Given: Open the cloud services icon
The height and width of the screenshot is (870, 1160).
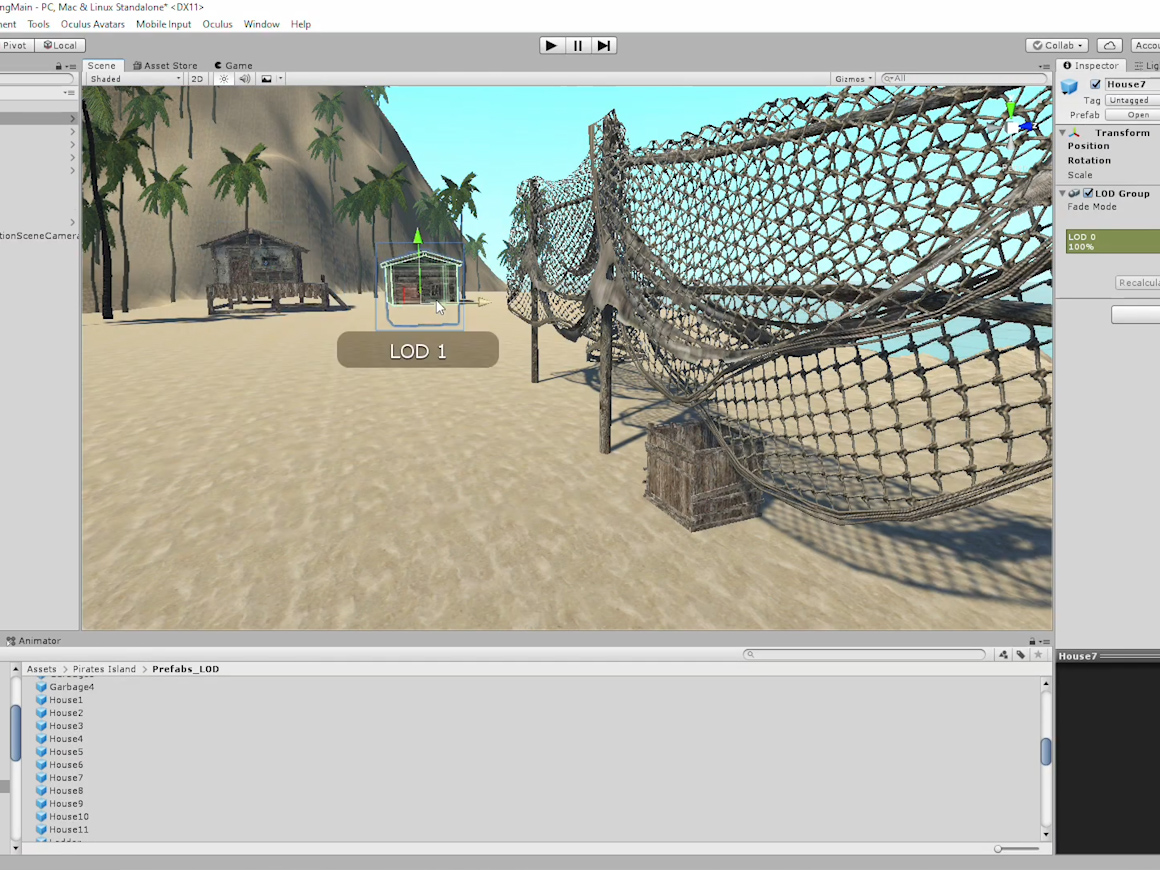Looking at the screenshot, I should (1109, 45).
